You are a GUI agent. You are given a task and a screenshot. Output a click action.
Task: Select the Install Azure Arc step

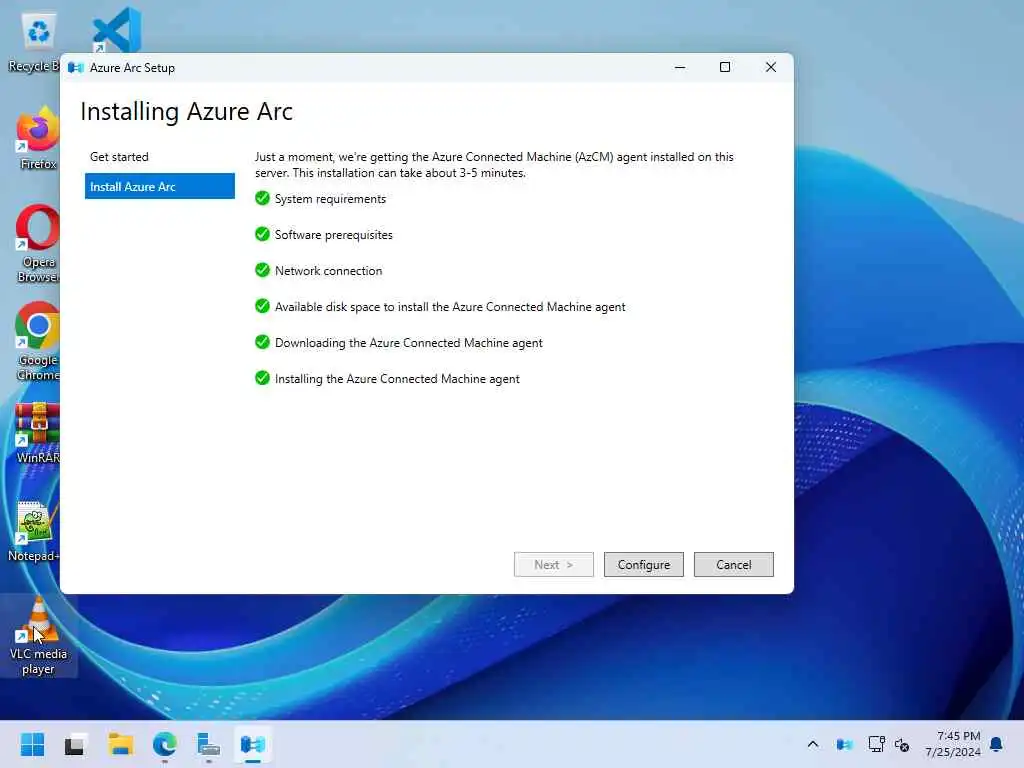(159, 186)
